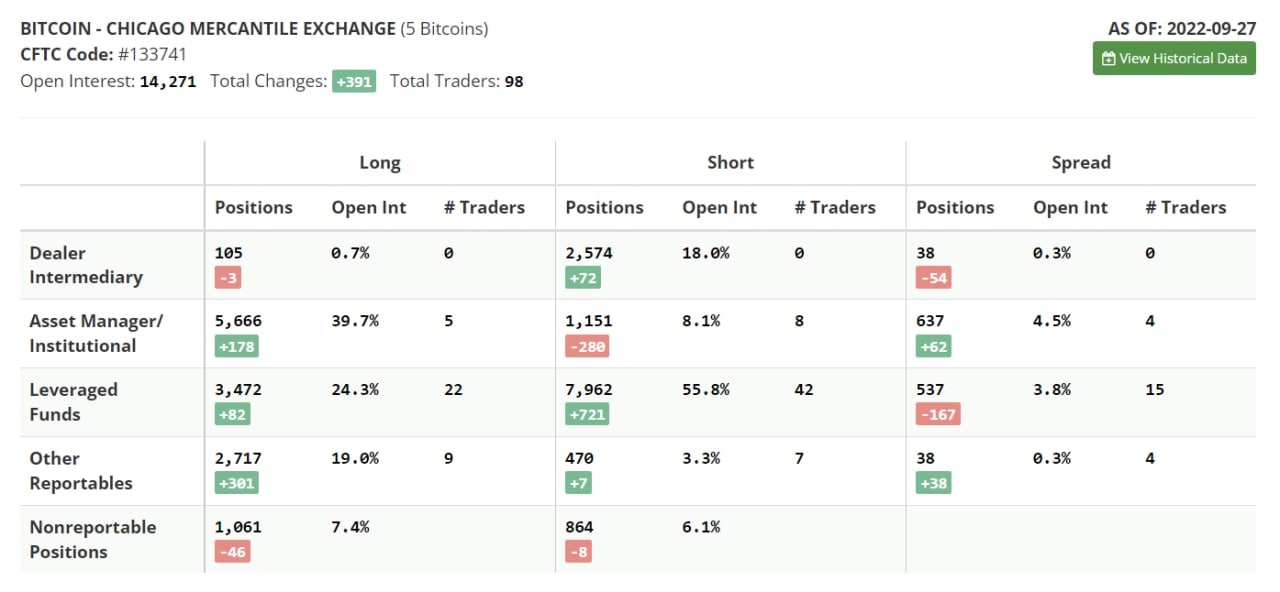Click the Long column group header
This screenshot has width=1280, height=592.
[380, 162]
